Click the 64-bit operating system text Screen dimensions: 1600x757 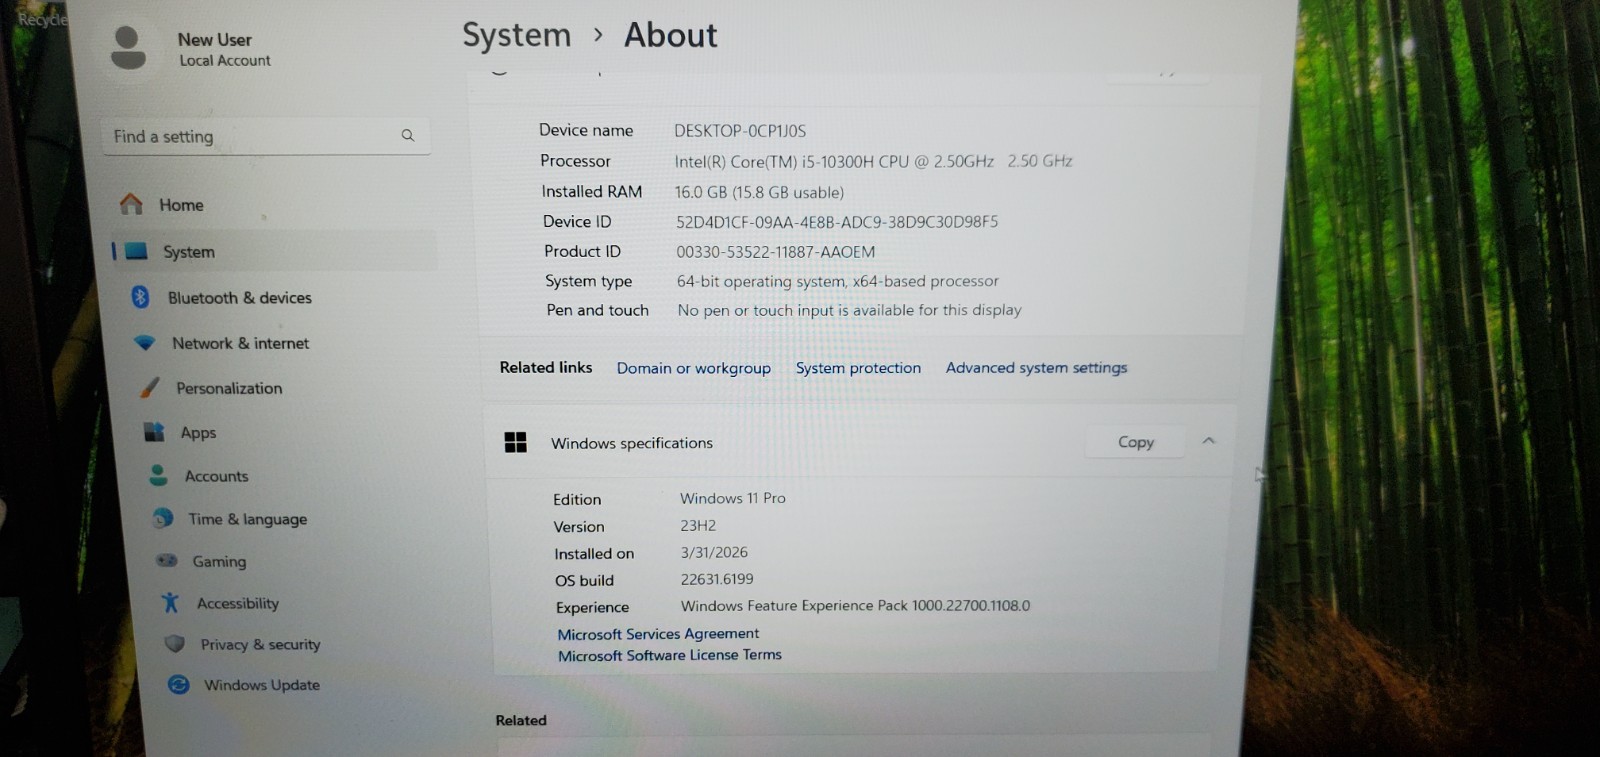[838, 281]
